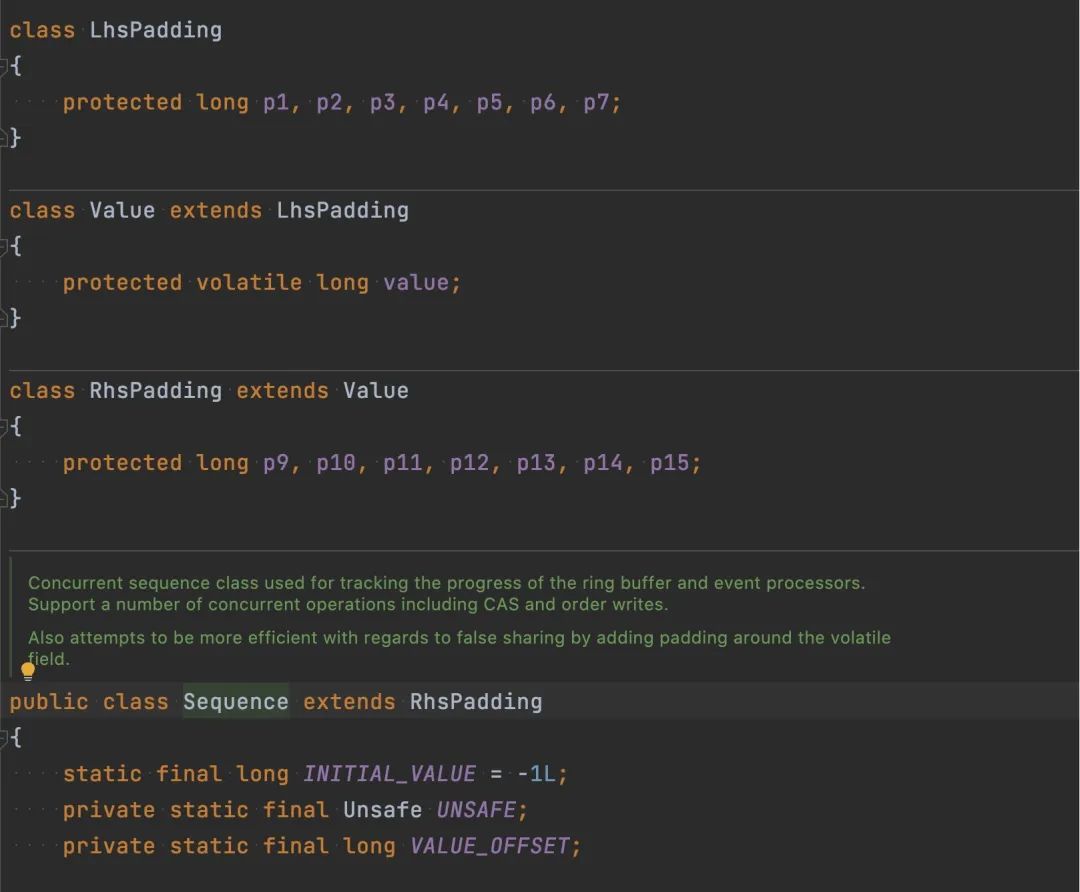This screenshot has height=892, width=1080.
Task: Click the field name p6
Action: (x=543, y=103)
